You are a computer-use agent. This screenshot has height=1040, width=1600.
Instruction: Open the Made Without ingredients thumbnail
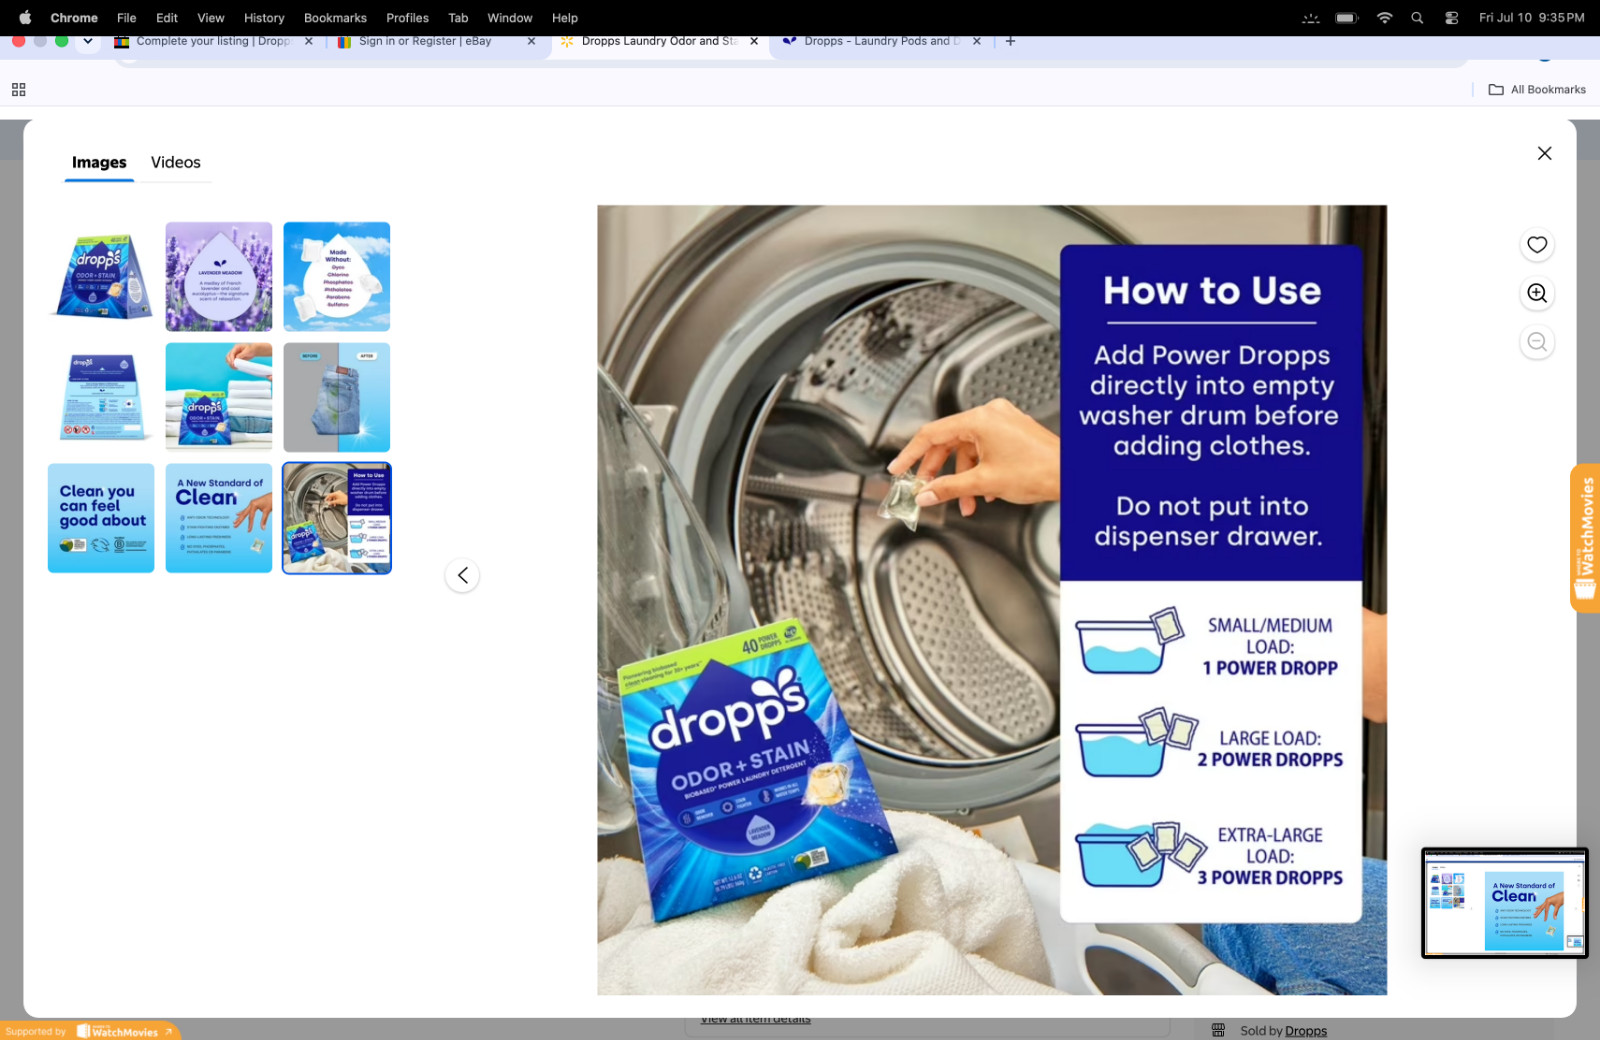pos(337,277)
